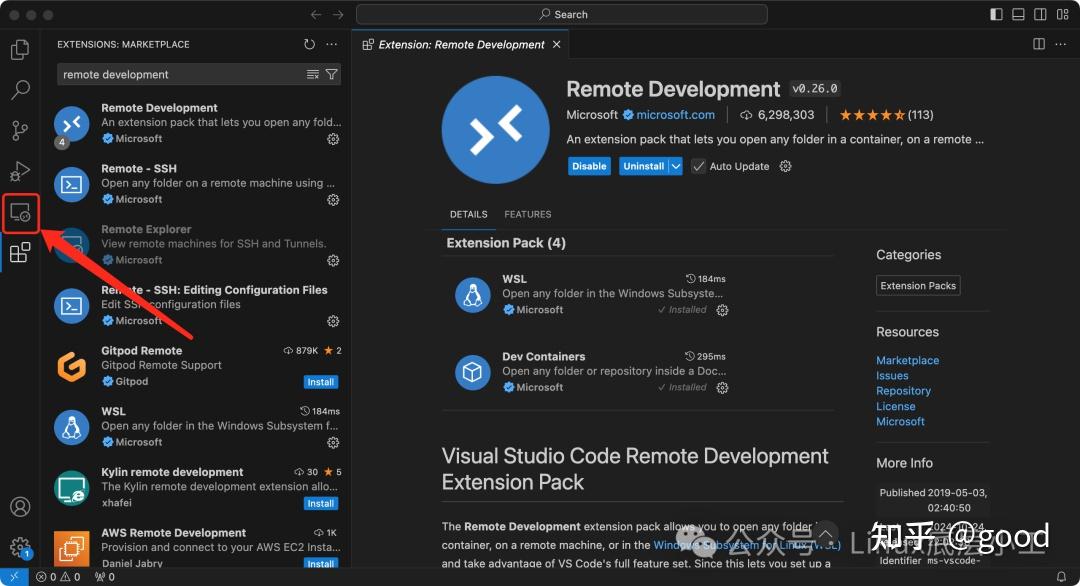This screenshot has width=1080, height=586.
Task: Switch to the FEATURES tab
Action: [x=527, y=214]
